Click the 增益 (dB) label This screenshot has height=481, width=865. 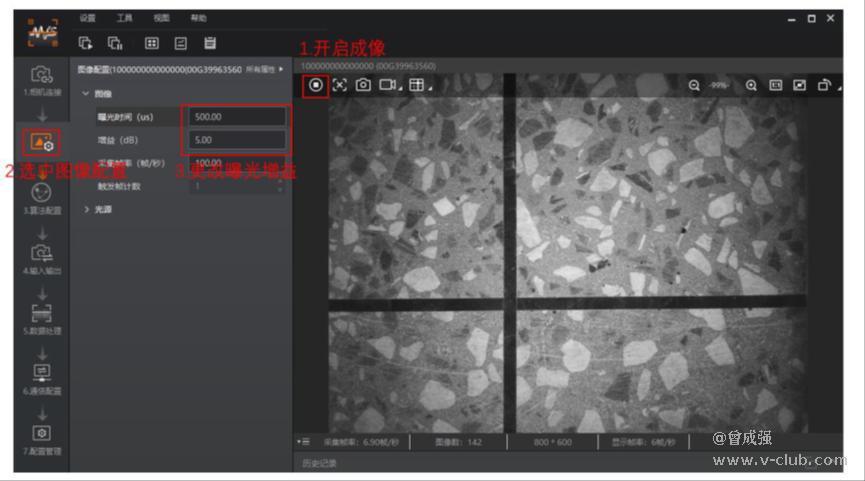point(118,140)
